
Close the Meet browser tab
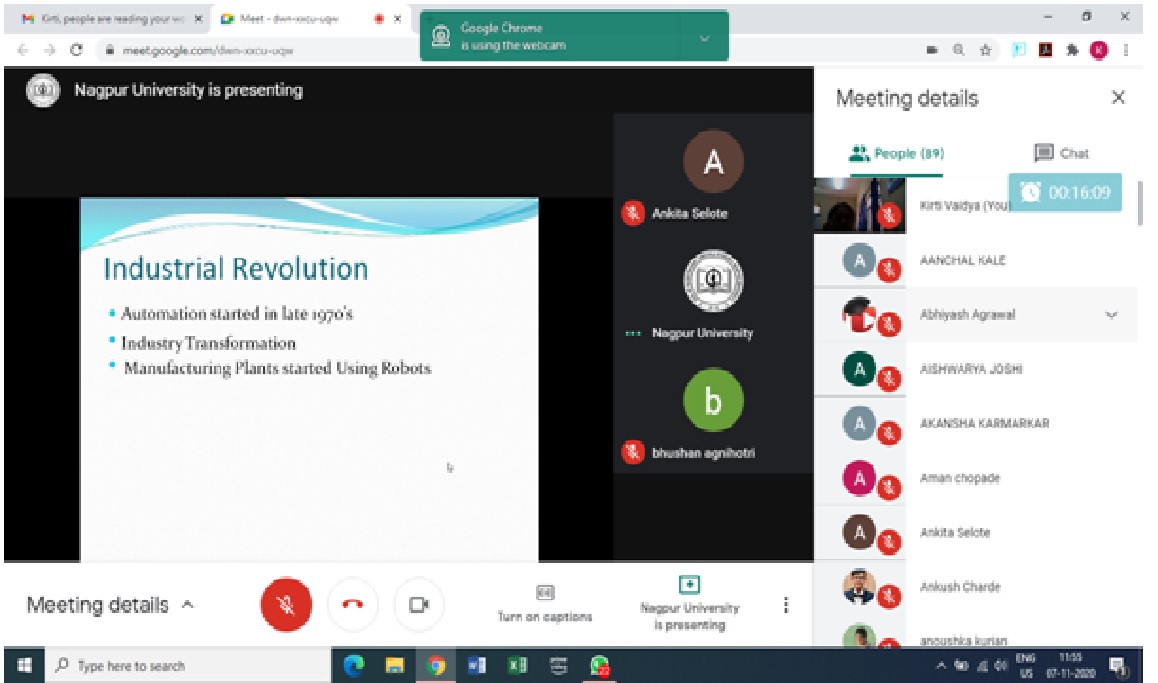click(397, 19)
